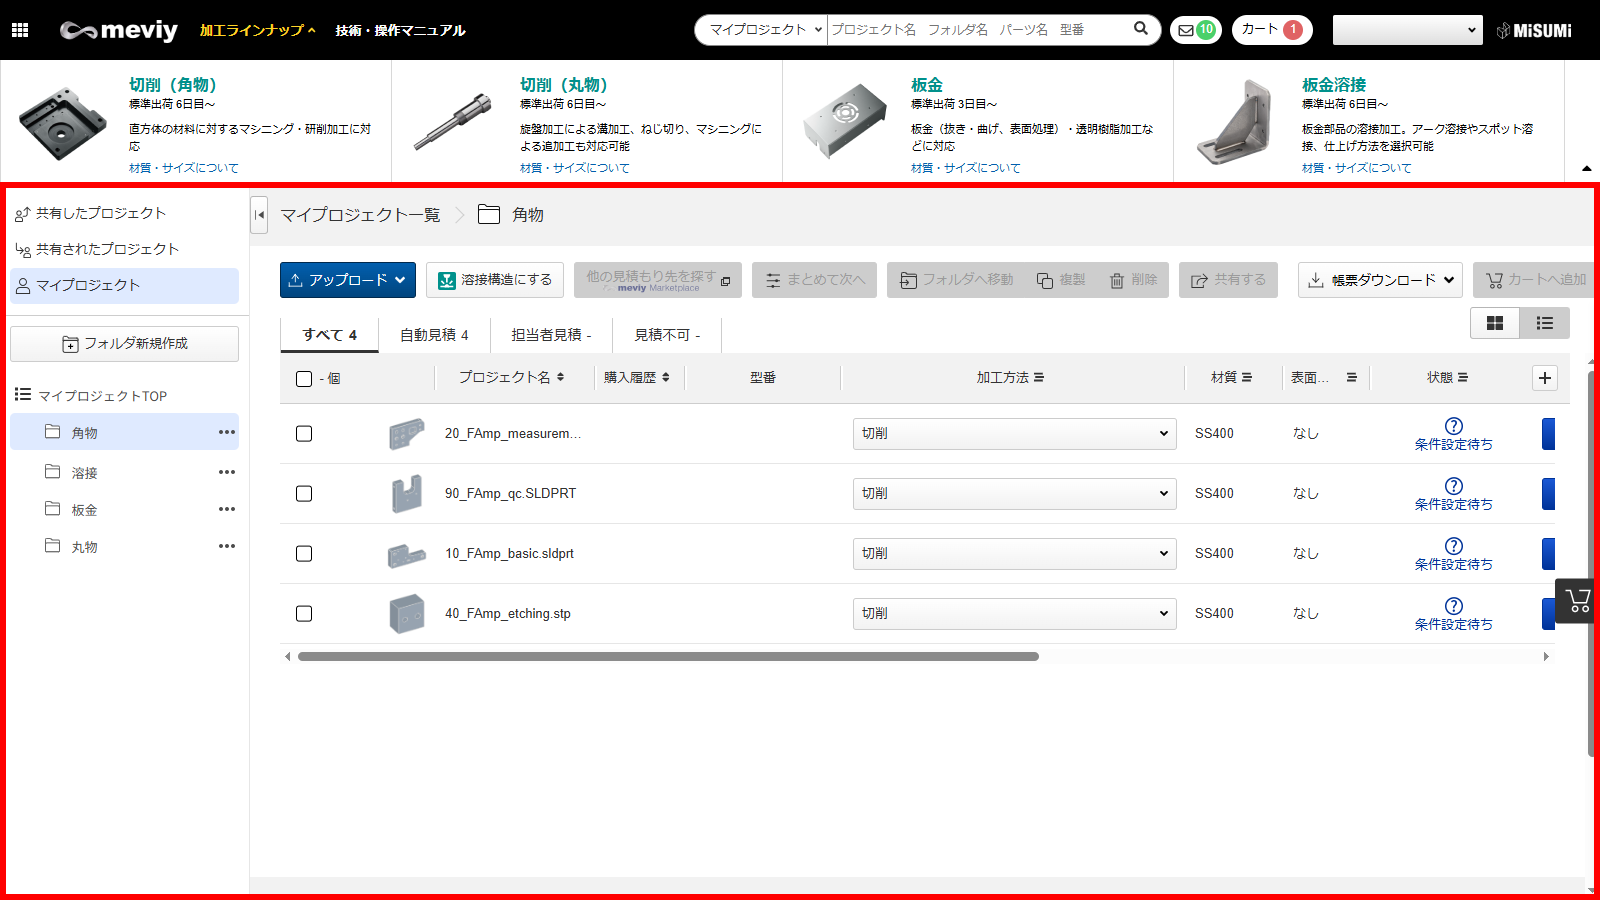Open options for 板金 folder
The image size is (1600, 900).
point(227,509)
